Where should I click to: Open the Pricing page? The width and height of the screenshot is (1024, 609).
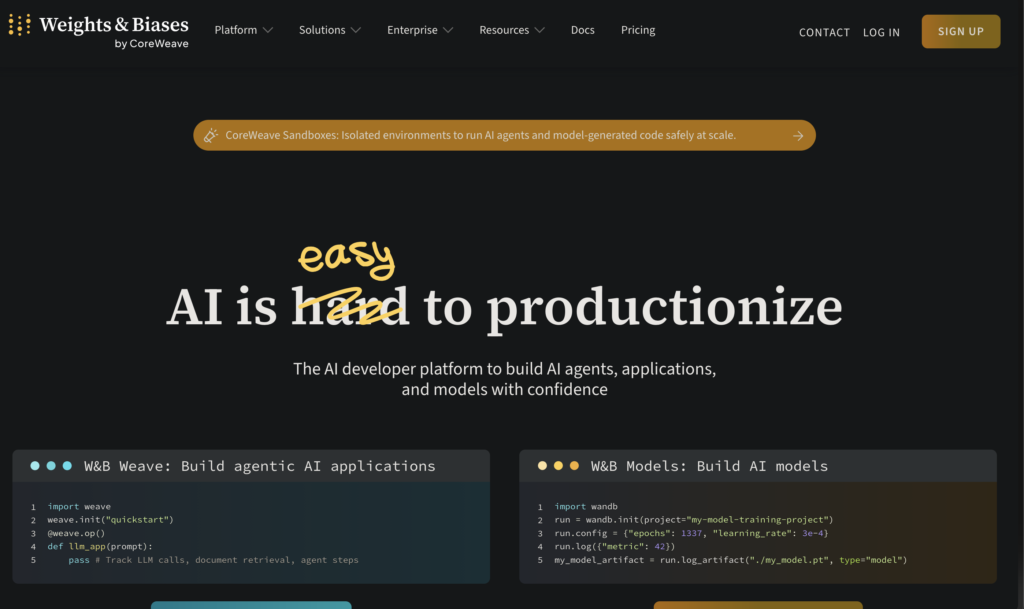coord(638,30)
